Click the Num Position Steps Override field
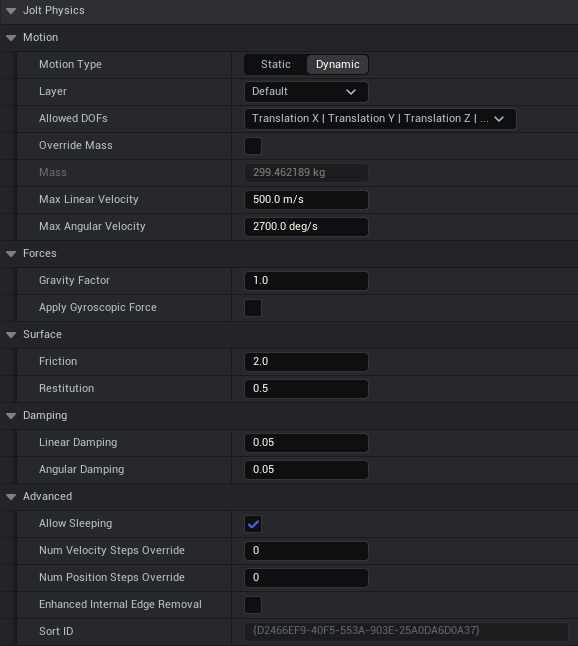Image resolution: width=578 pixels, height=646 pixels. (306, 578)
